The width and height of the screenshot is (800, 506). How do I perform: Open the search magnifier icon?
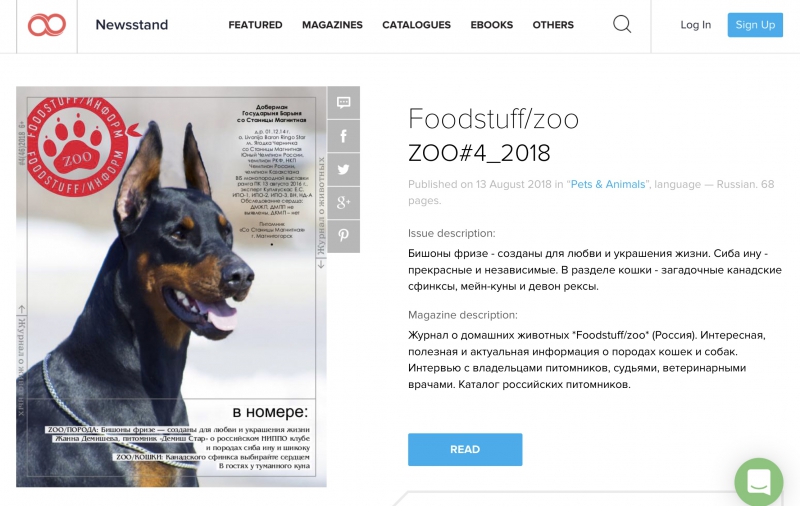click(622, 24)
